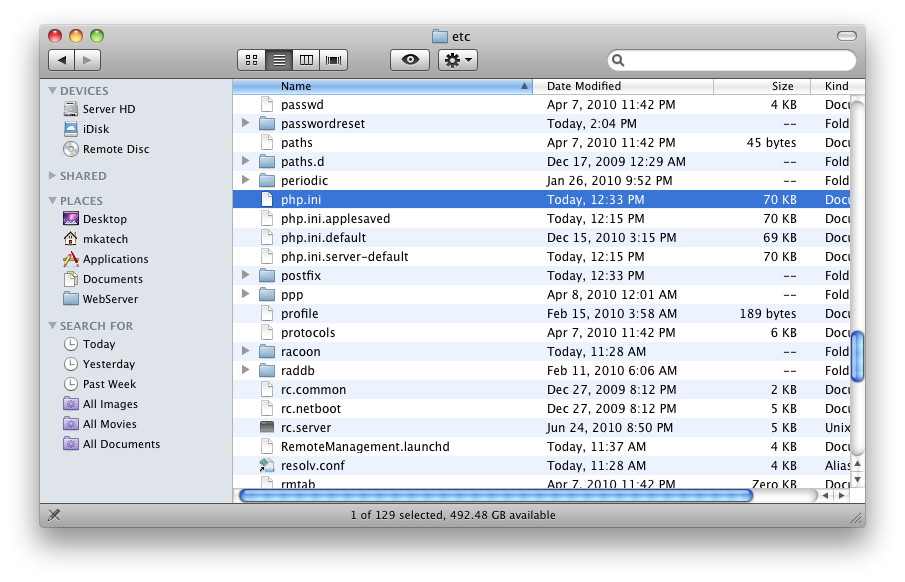Show files from Past Week search
Image resolution: width=905 pixels, height=582 pixels.
point(100,384)
